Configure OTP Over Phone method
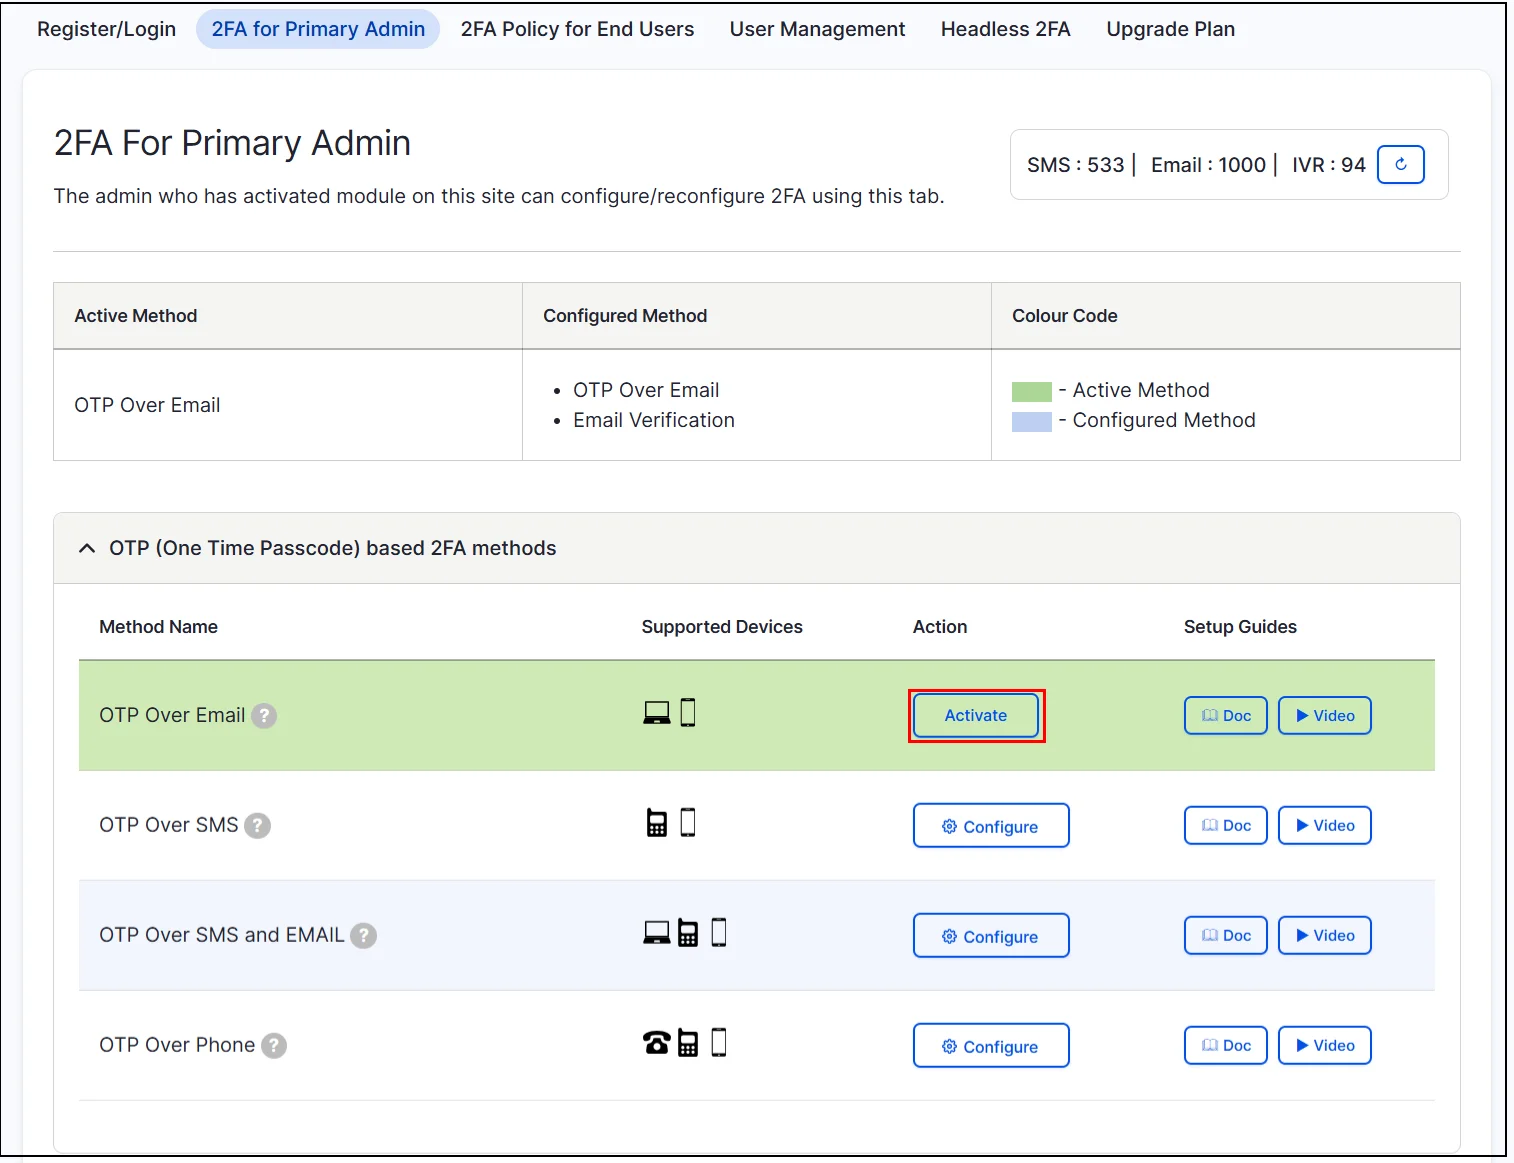1514x1163 pixels. click(991, 1046)
